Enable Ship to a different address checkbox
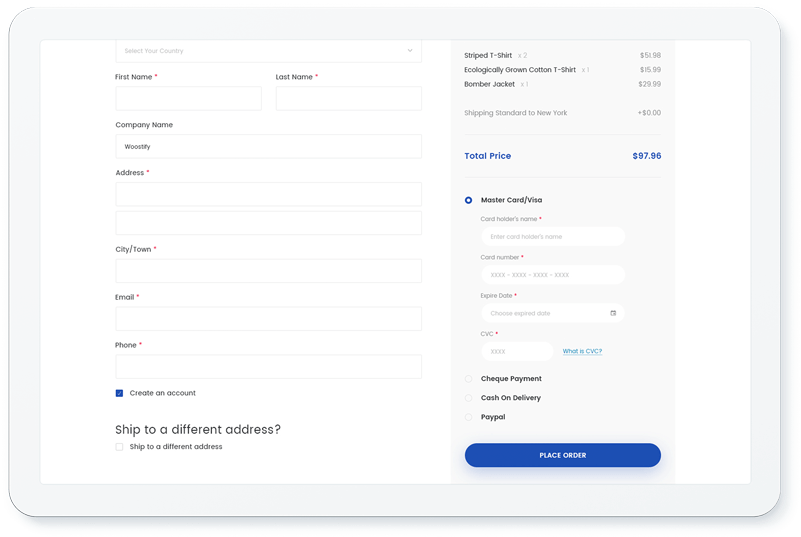 click(x=119, y=447)
